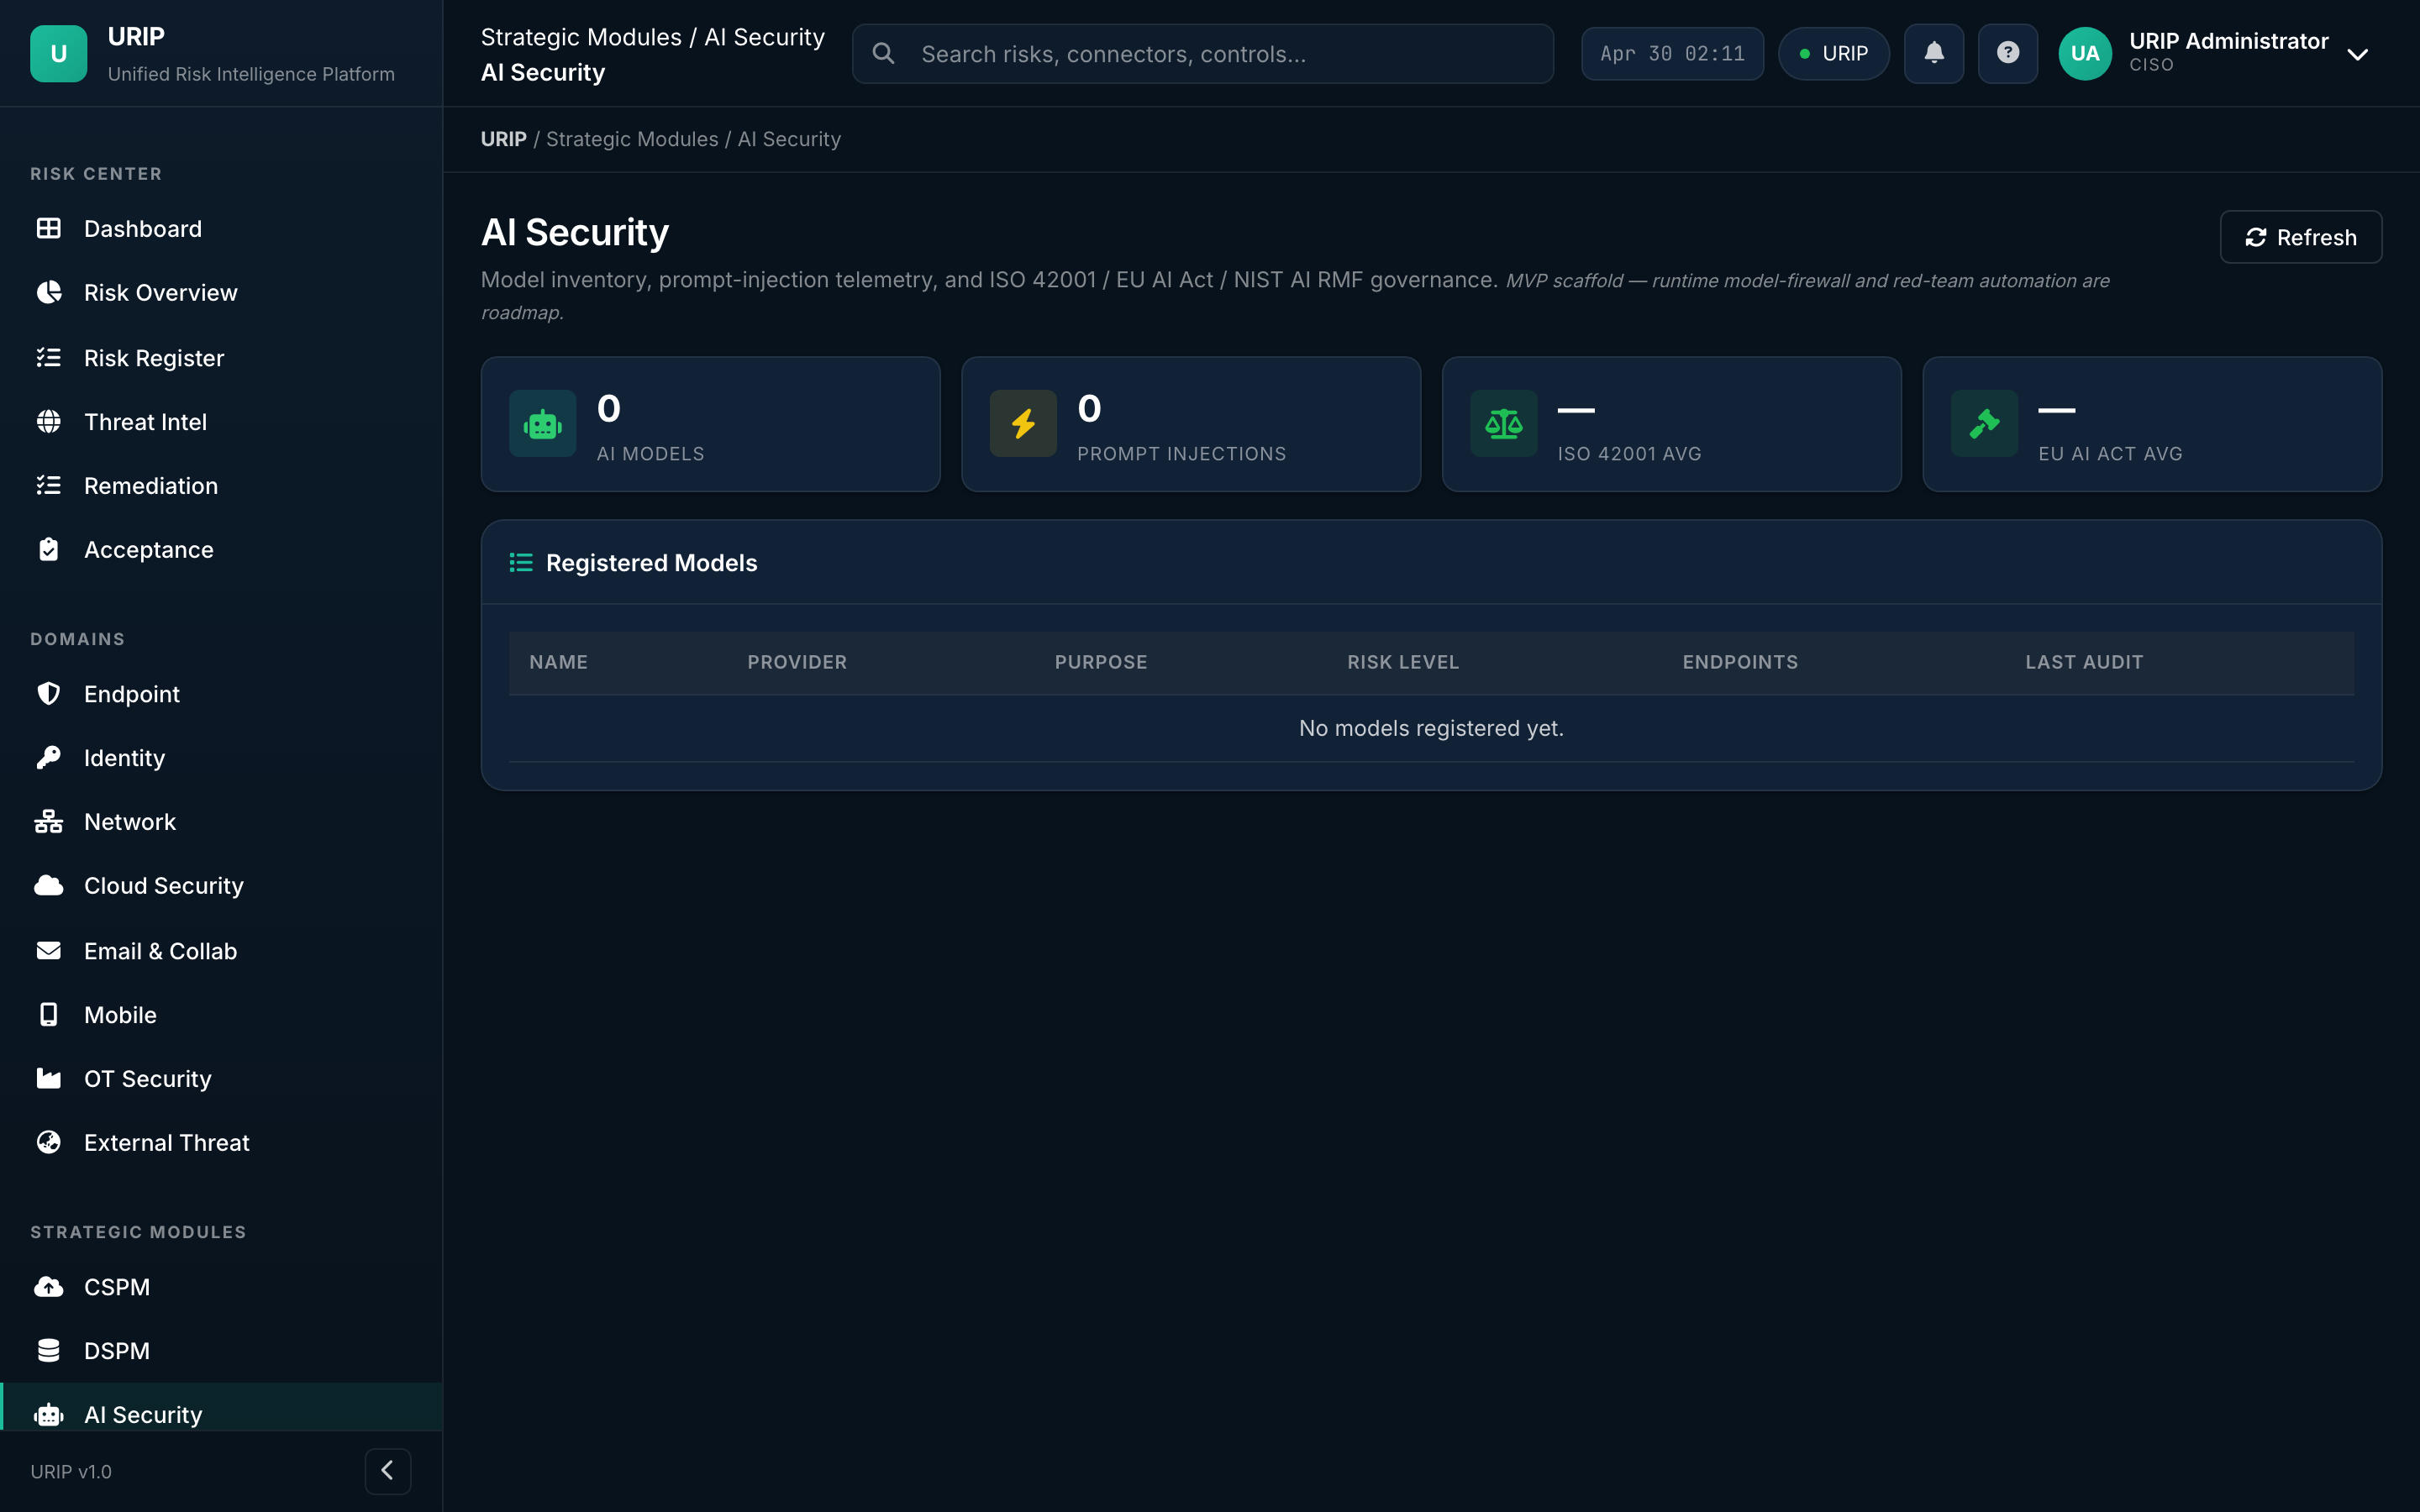The image size is (2420, 1512).
Task: Click Strategic Modules in the breadcrumb
Action: coord(632,139)
